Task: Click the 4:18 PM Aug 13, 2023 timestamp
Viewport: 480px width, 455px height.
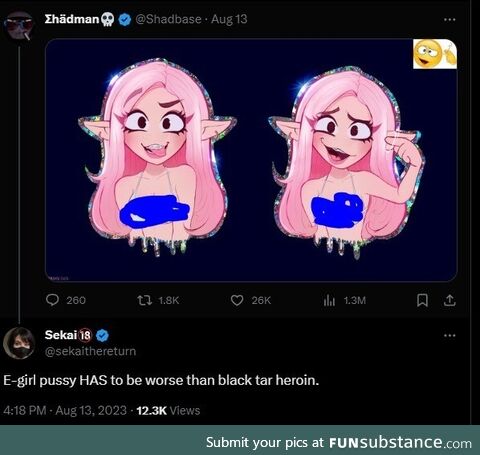Action: click(x=65, y=410)
